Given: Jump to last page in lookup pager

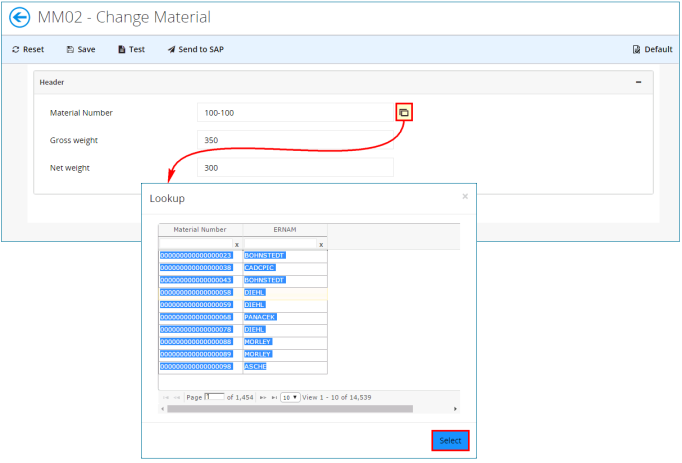Looking at the screenshot, I should click(274, 397).
